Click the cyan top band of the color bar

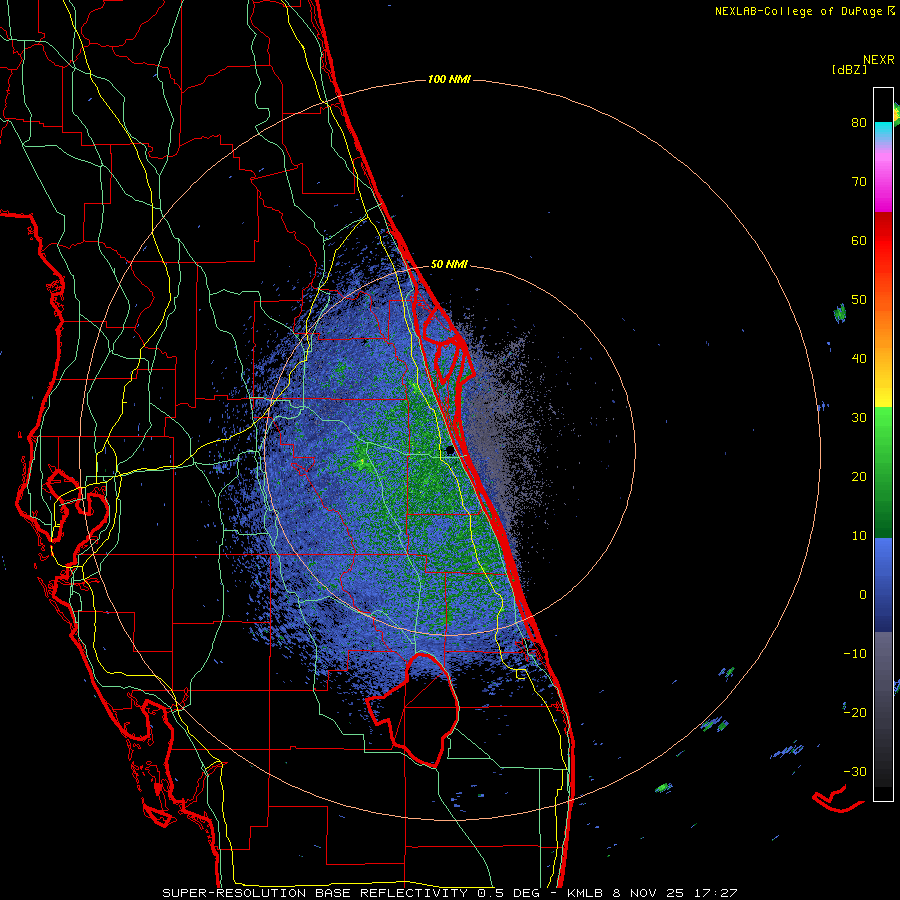[x=883, y=132]
